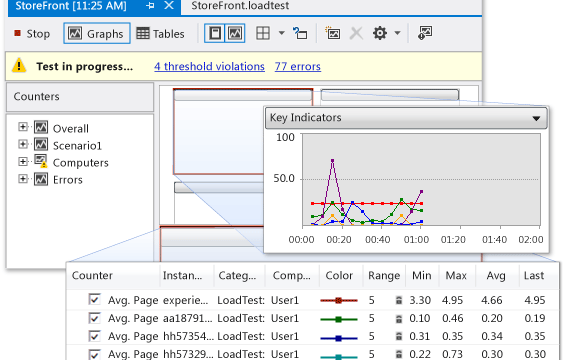Open the Key Indicators graph dropdown
564x360 pixels.
click(536, 118)
